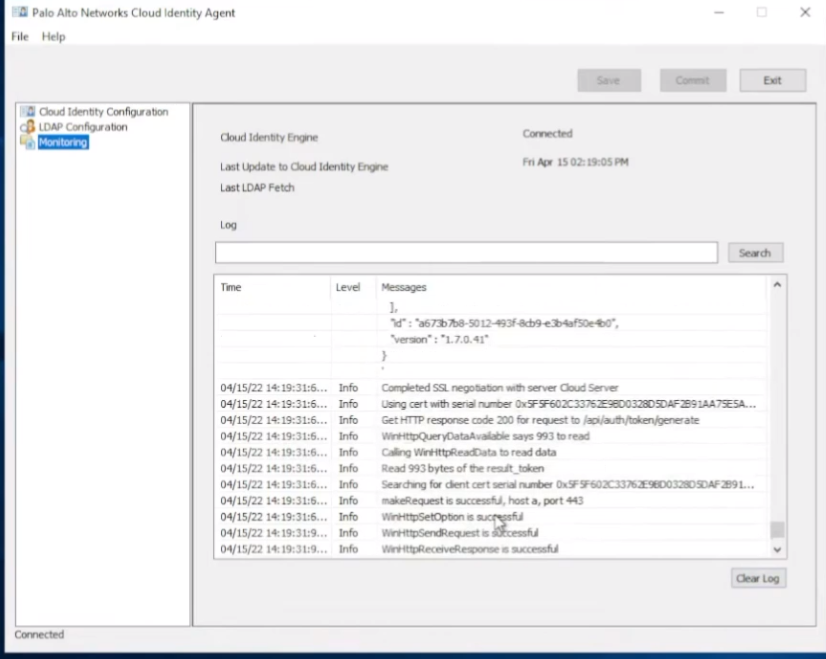Select the 'Get HTTP response code 200' log row
The width and height of the screenshot is (826, 659).
[492, 420]
